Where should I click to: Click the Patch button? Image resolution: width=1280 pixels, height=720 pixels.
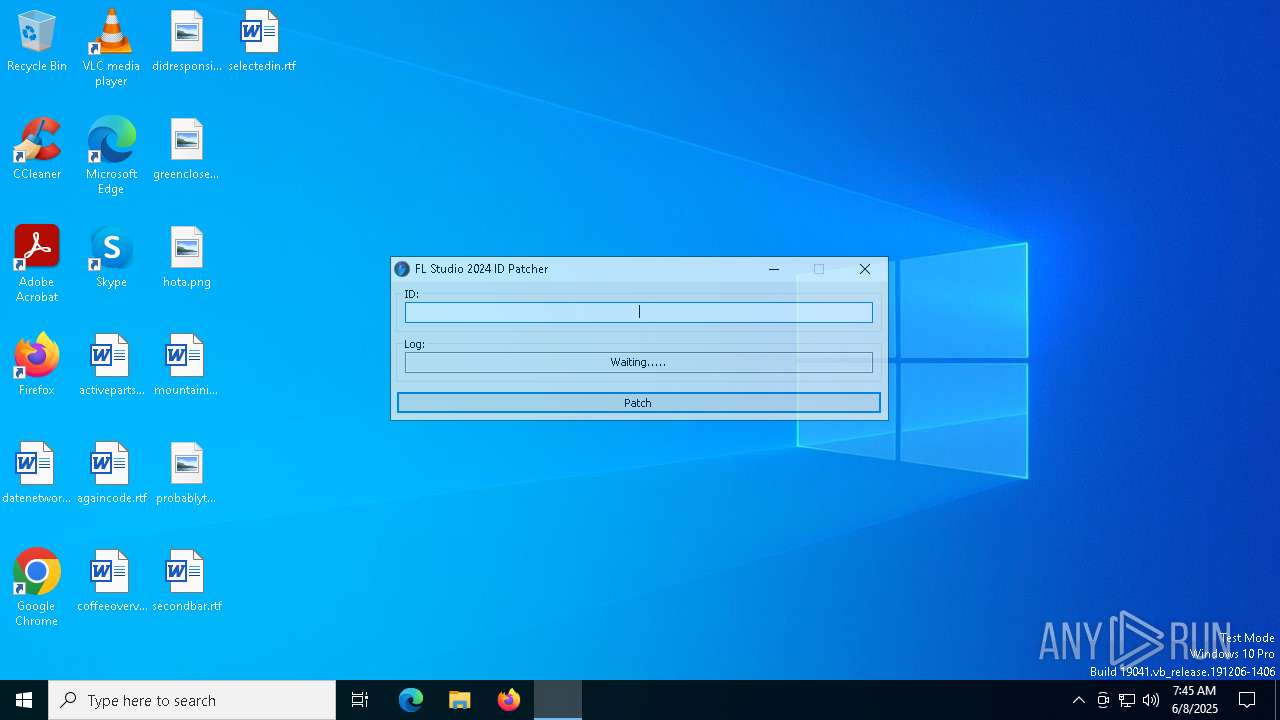tap(638, 403)
